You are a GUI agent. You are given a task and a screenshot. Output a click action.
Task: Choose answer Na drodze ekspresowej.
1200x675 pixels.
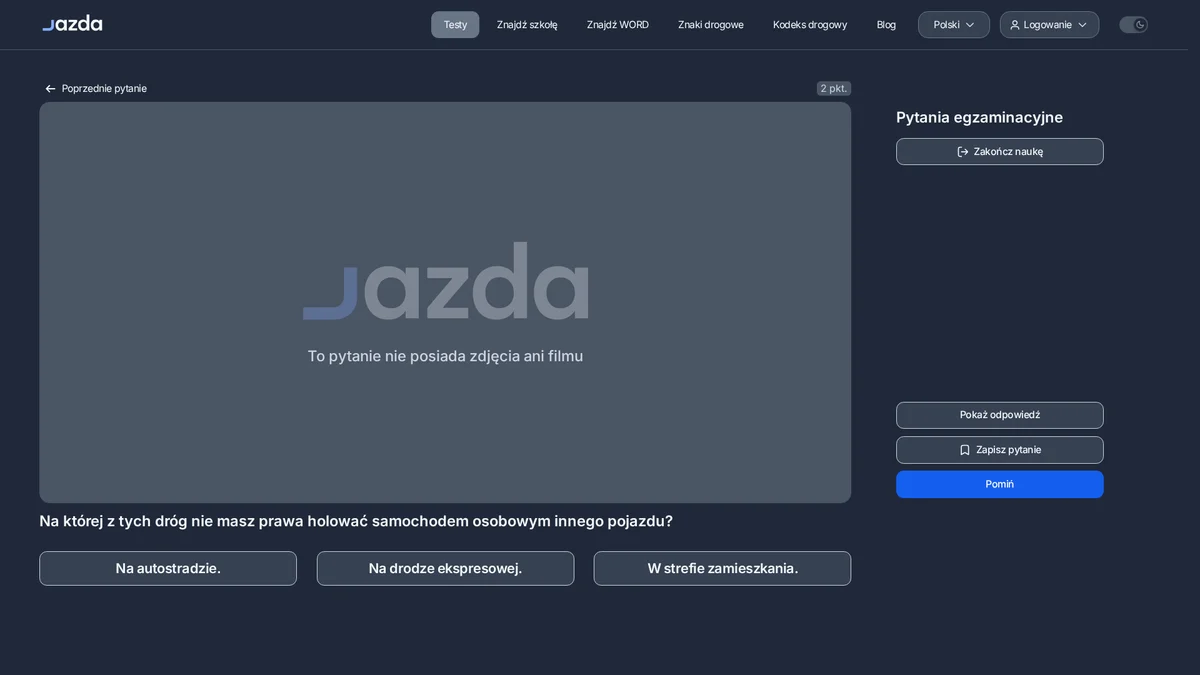[x=445, y=568]
